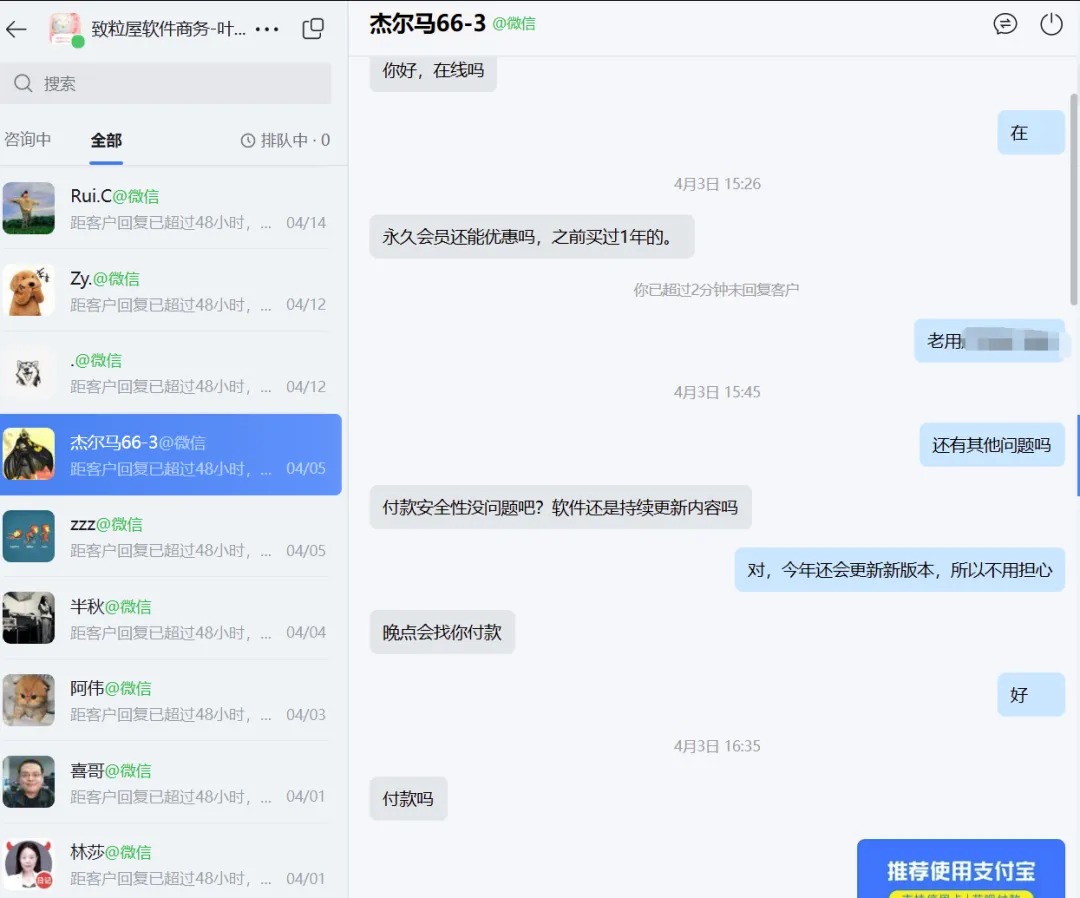Click the 推荐使用支付宝 payment card
Screen dimensions: 1080x898
[x=961, y=868]
